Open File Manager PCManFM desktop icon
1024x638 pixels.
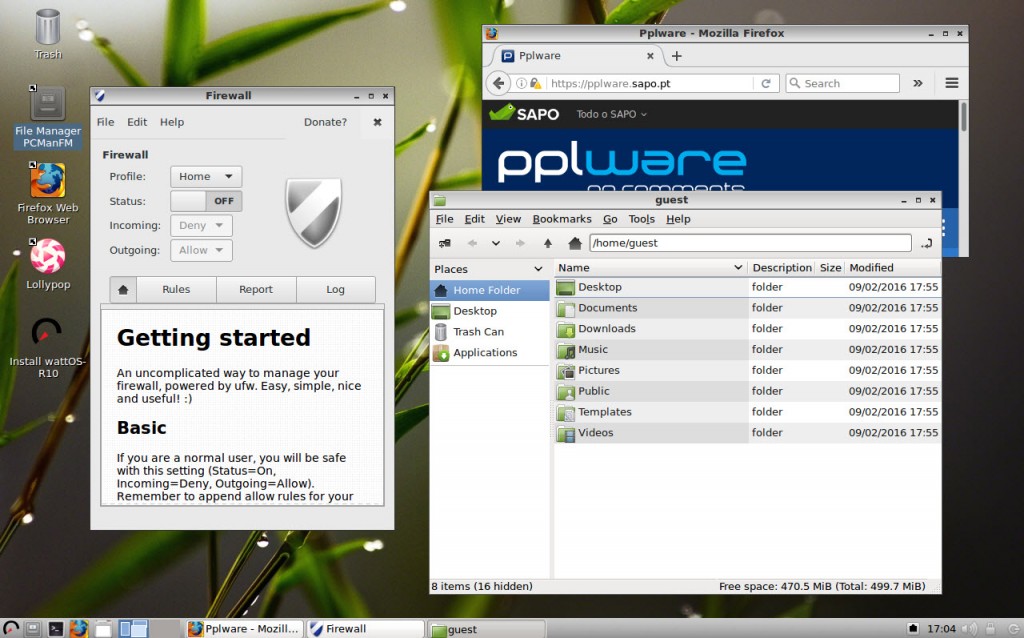[48, 116]
